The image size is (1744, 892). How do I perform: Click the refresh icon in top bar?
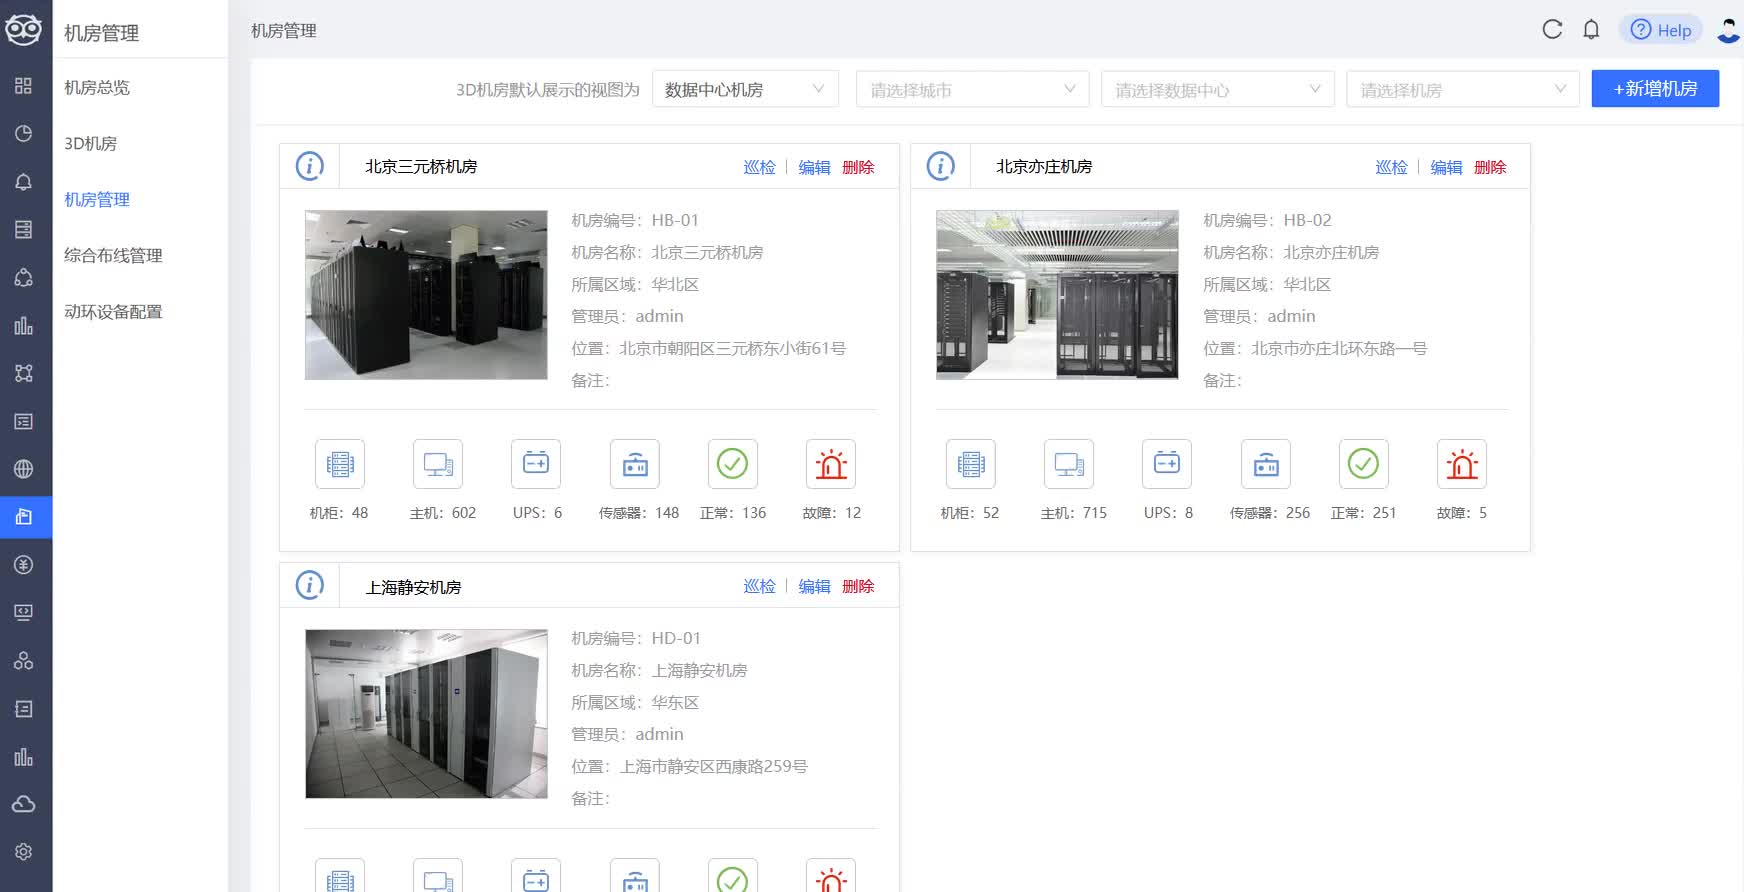[1552, 30]
